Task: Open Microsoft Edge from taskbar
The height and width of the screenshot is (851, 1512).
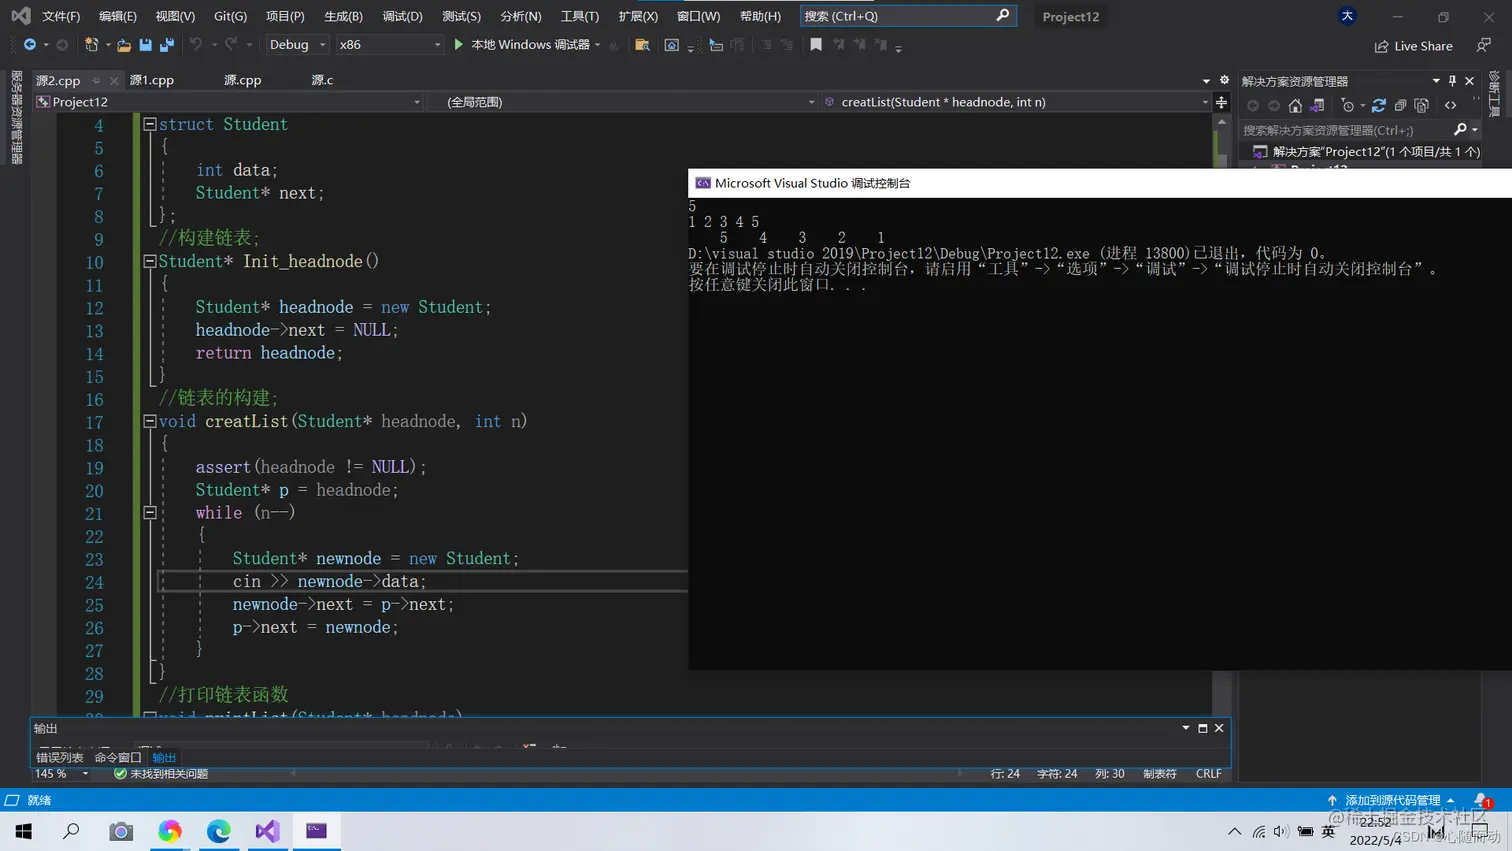Action: point(218,831)
